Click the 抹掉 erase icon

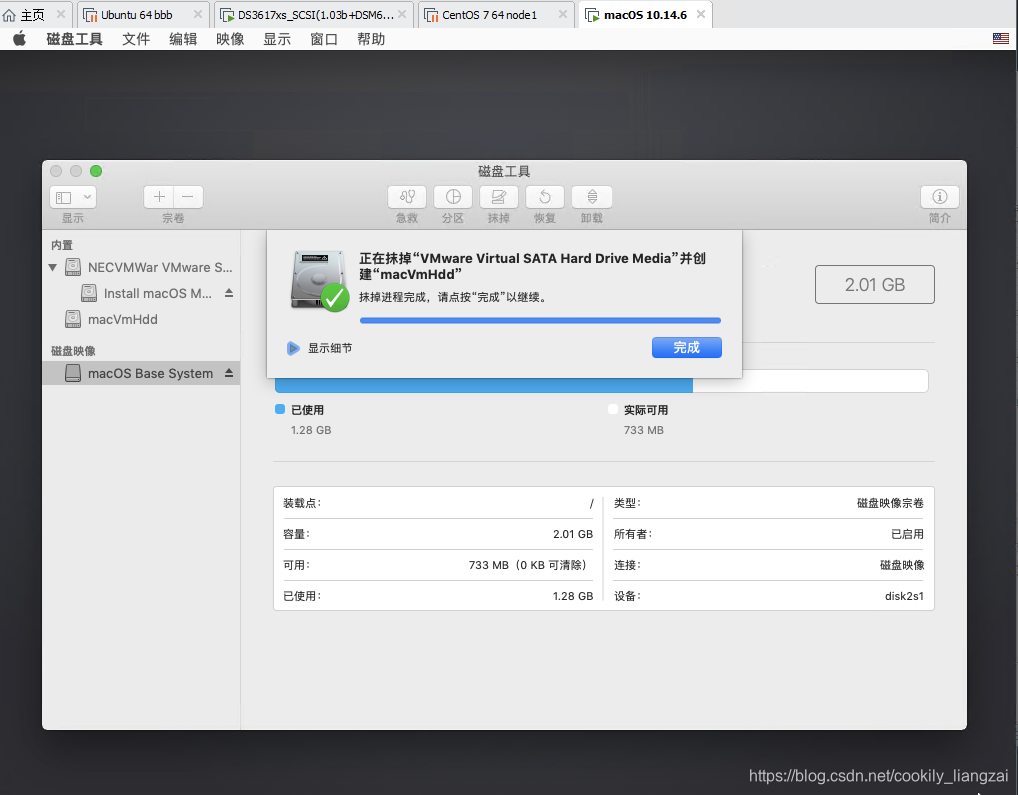499,197
